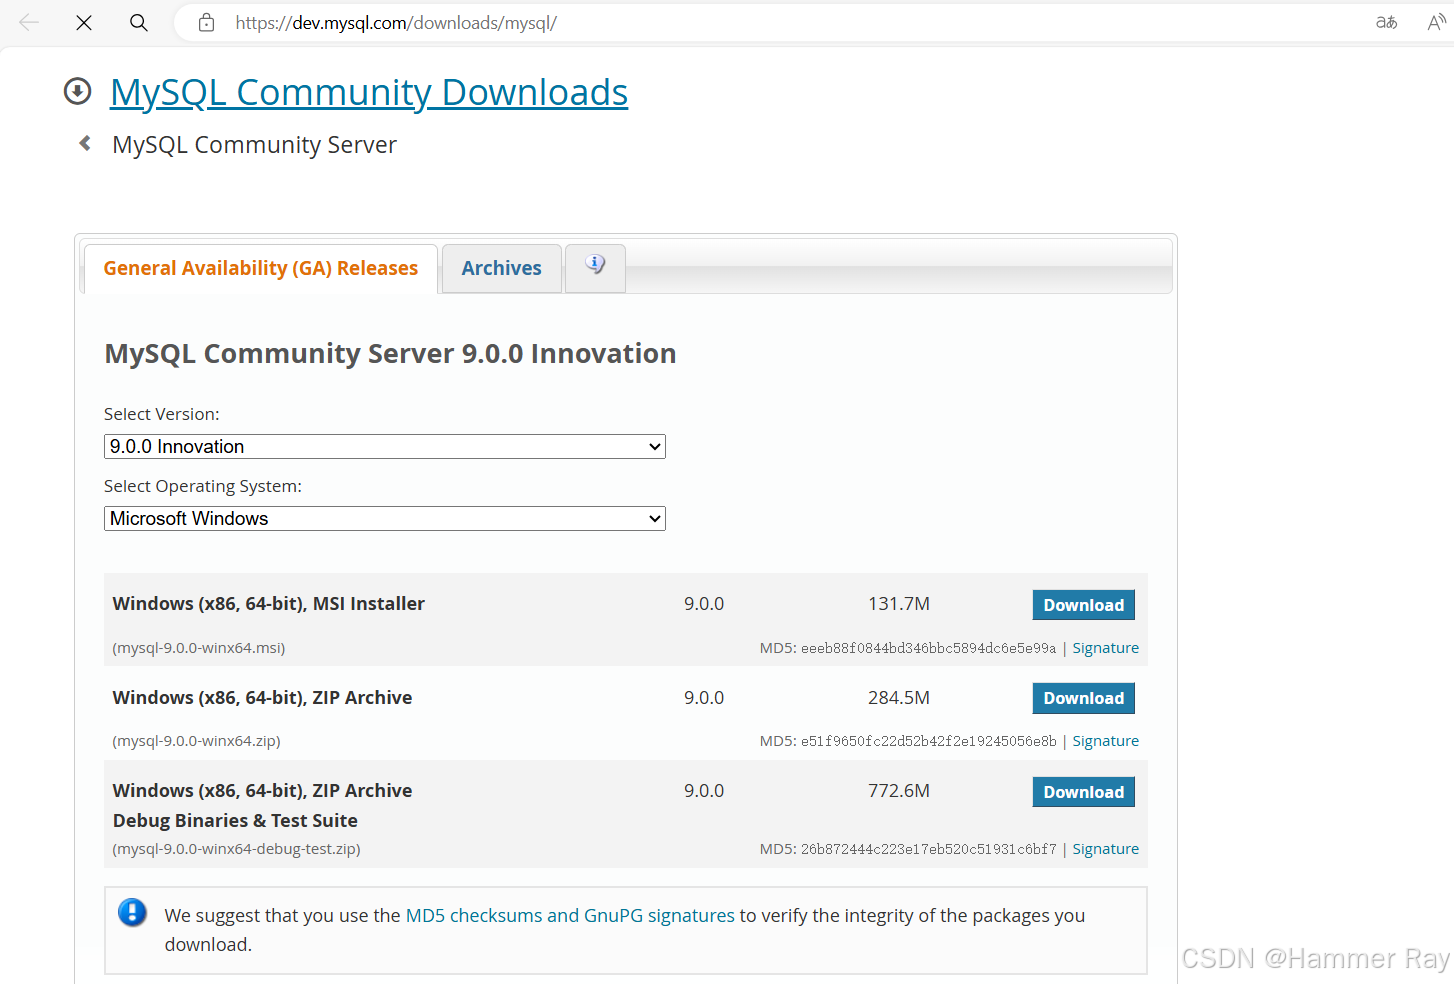This screenshot has height=984, width=1454.
Task: Click the 131.7M size value
Action: pos(899,604)
